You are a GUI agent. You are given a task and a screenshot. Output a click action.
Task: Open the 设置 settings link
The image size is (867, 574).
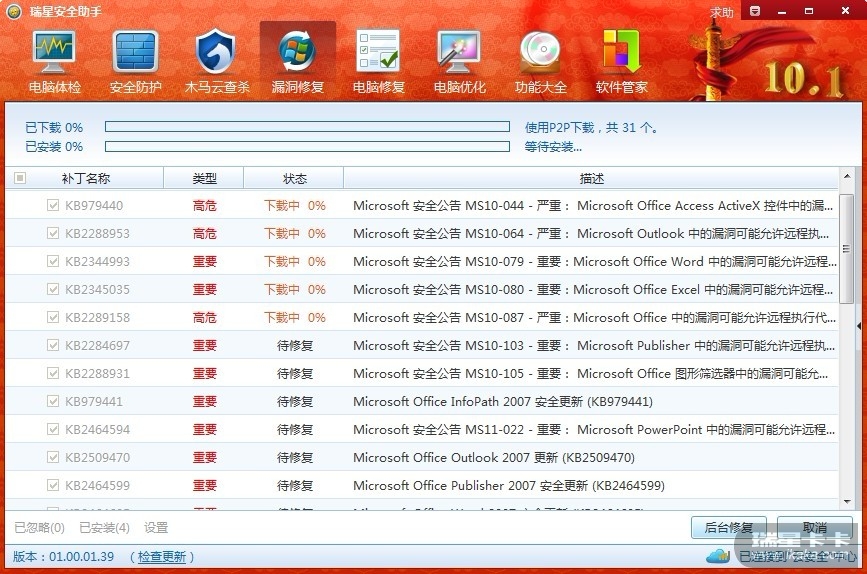156,528
